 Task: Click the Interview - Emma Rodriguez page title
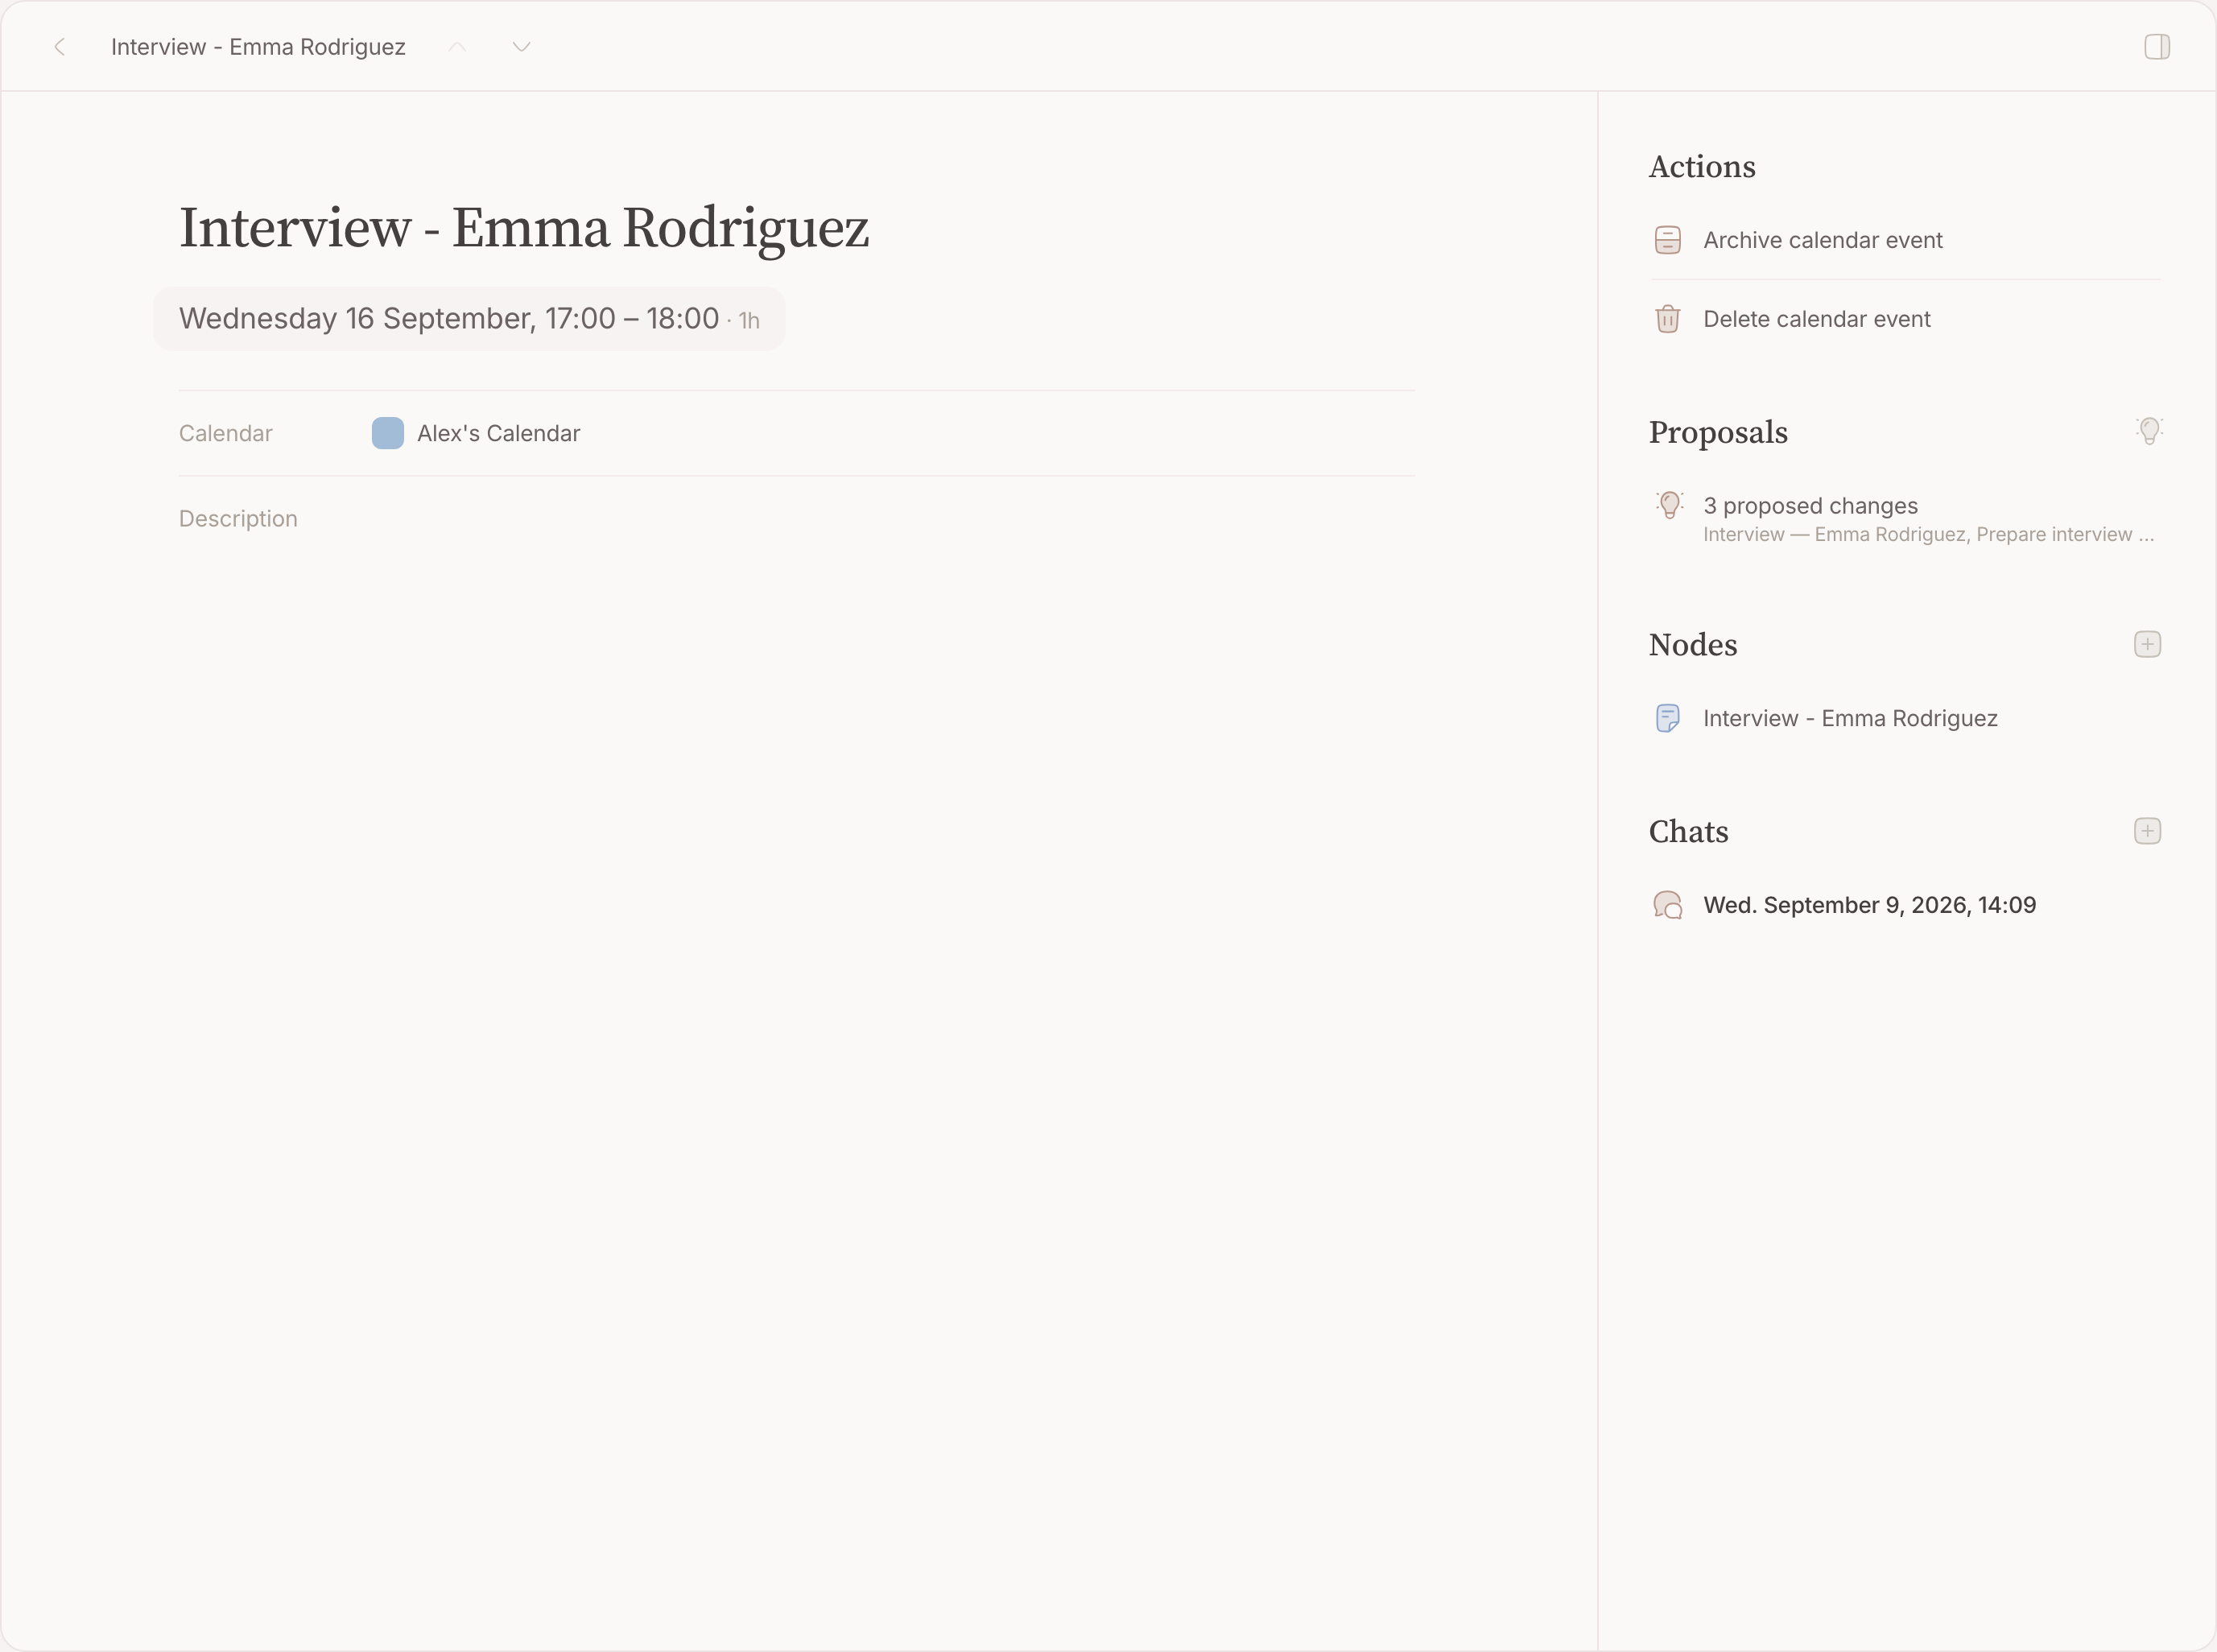(524, 228)
